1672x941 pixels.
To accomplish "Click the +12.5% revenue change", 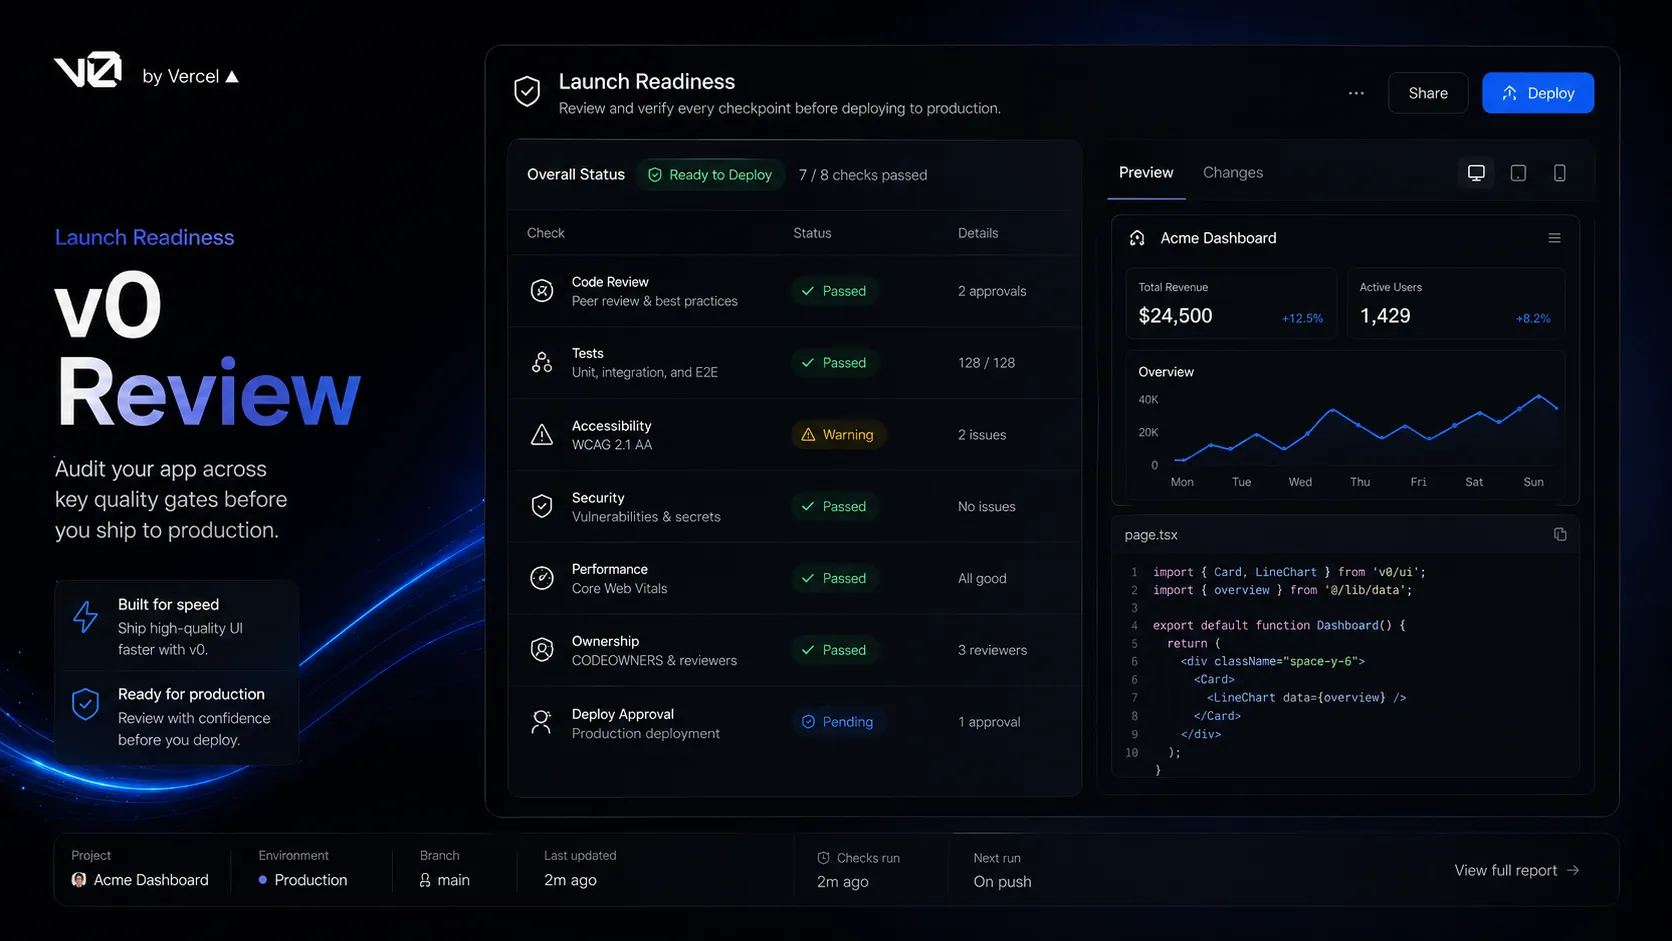I will (x=1302, y=319).
